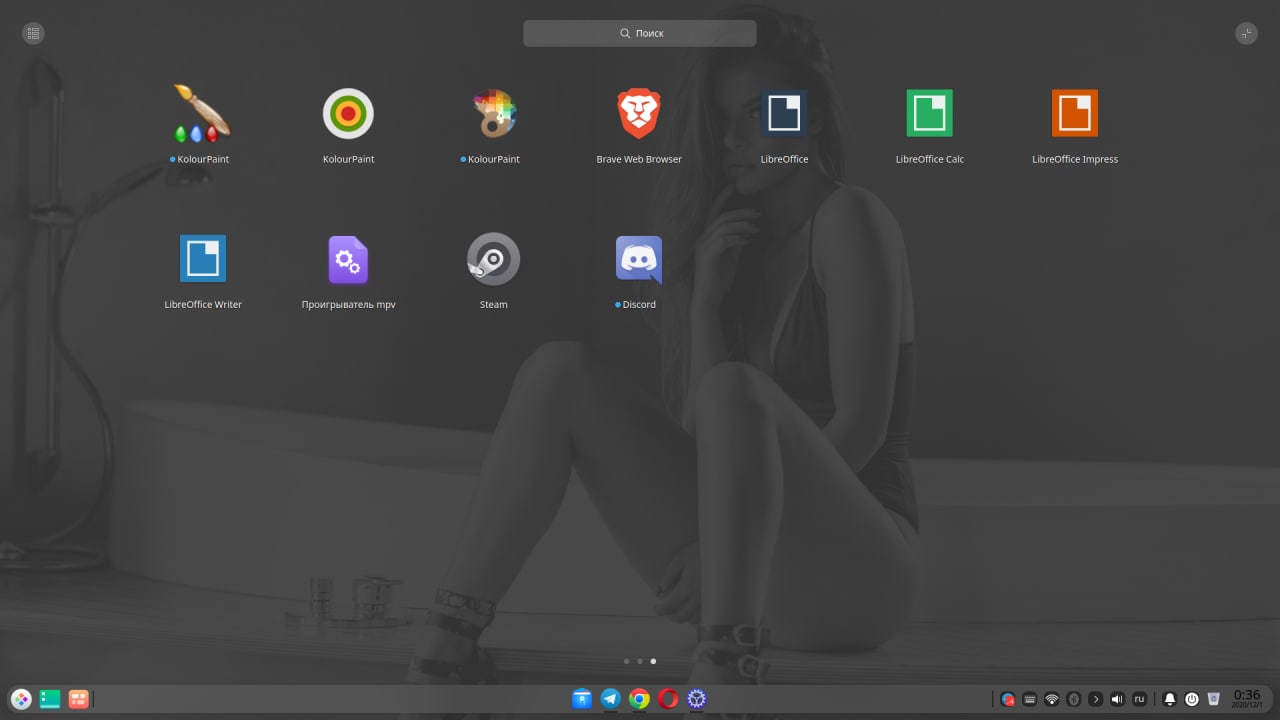Switch launcher to category view
The width and height of the screenshot is (1280, 720).
(x=33, y=33)
